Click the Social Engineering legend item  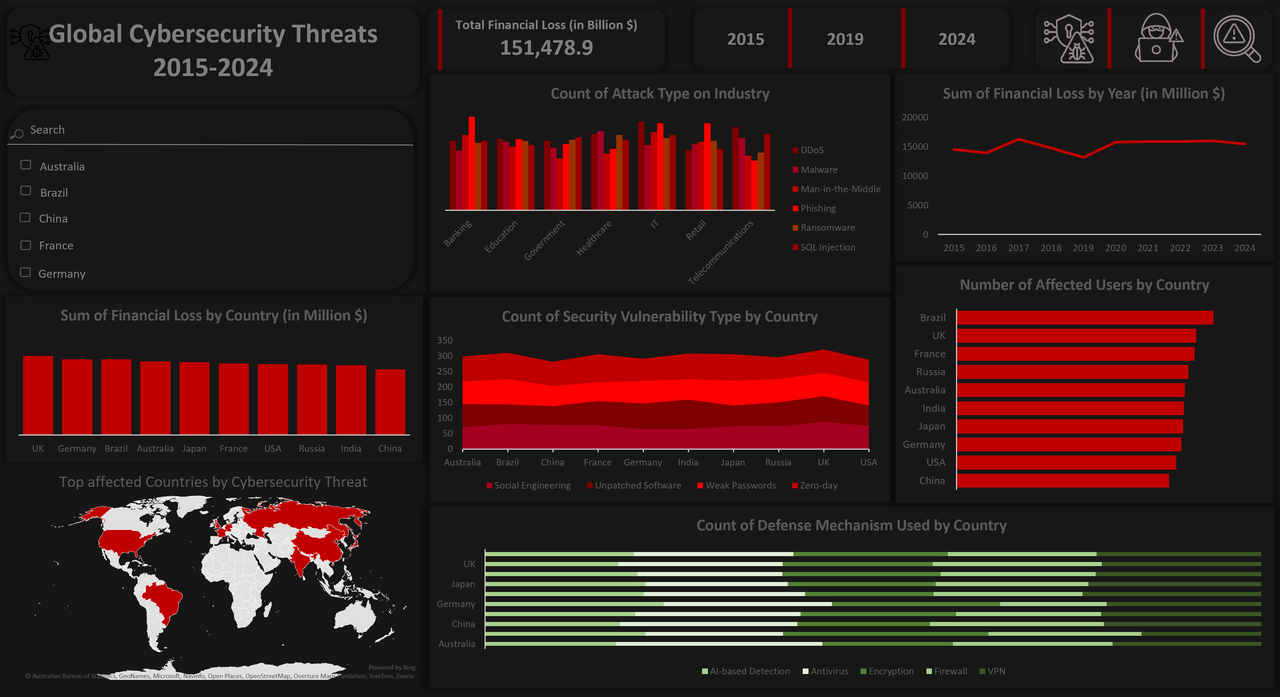click(528, 485)
